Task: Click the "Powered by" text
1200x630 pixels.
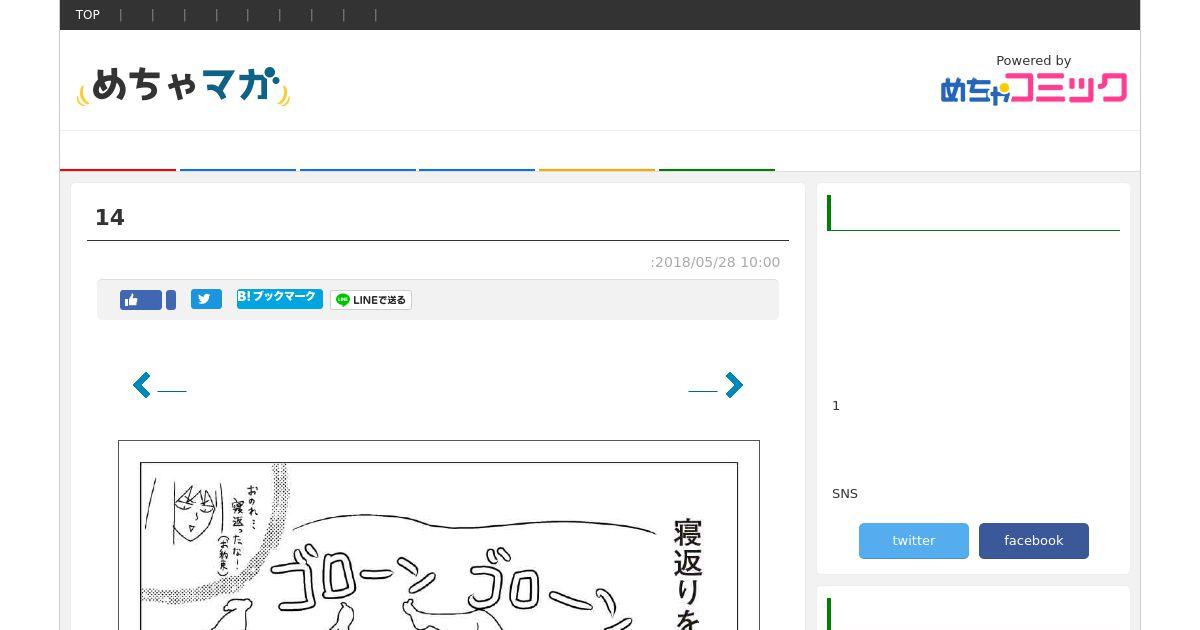Action: [1034, 61]
